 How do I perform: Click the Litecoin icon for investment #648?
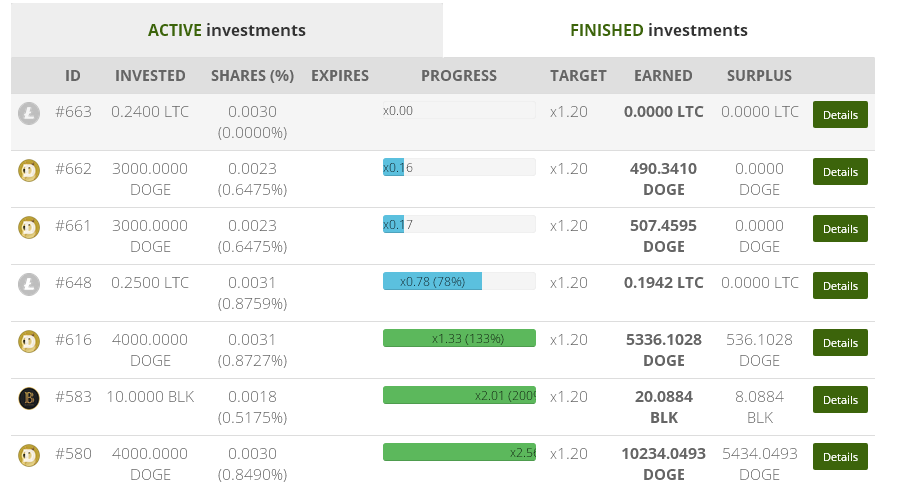tap(29, 284)
